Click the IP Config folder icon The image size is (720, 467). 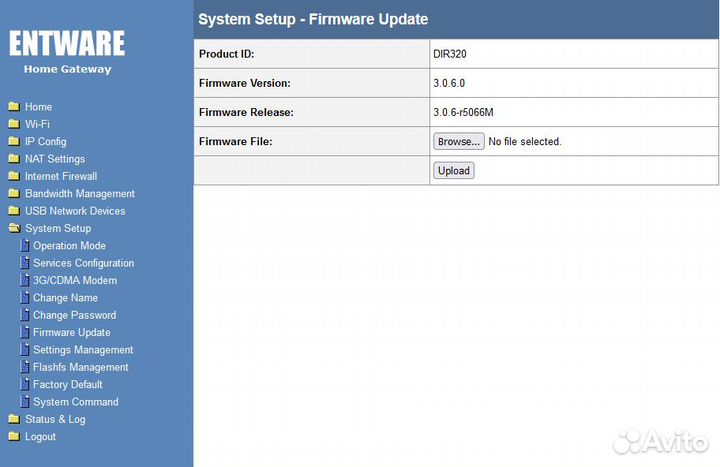click(x=14, y=142)
